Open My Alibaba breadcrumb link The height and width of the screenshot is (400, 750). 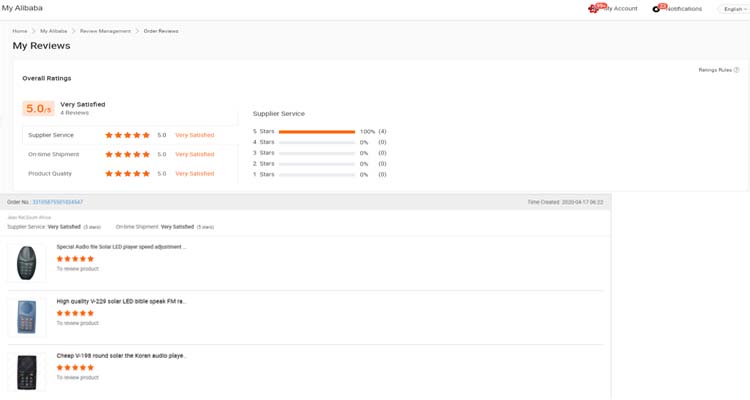(54, 31)
